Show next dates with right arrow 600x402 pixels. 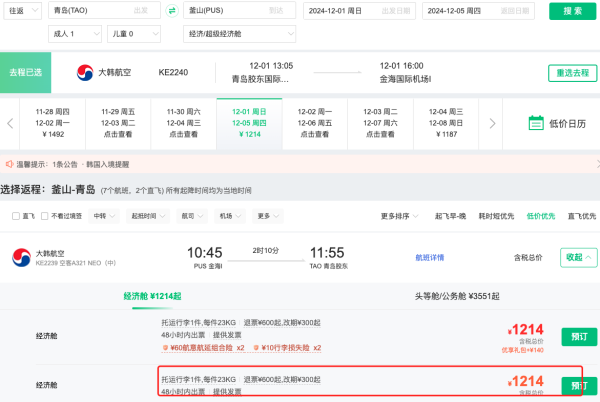492,123
